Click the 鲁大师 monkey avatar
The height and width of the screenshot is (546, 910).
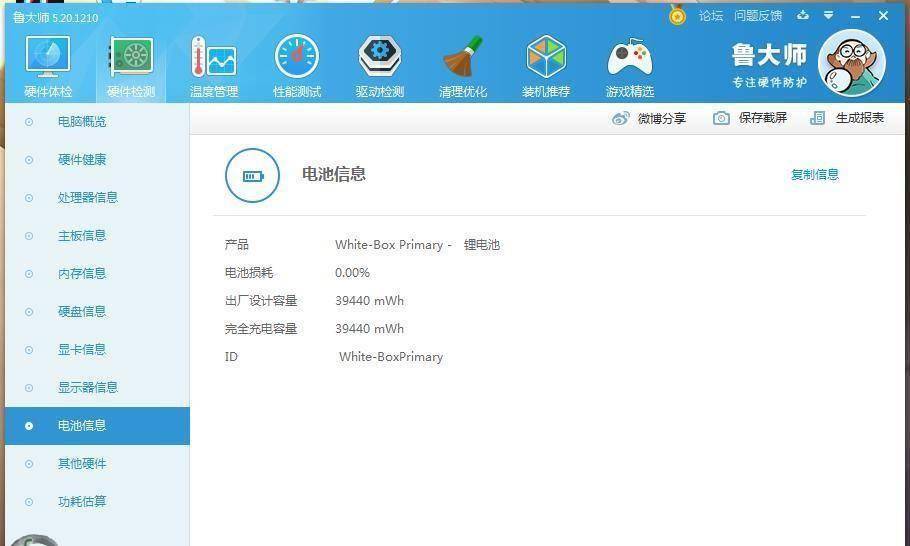851,63
